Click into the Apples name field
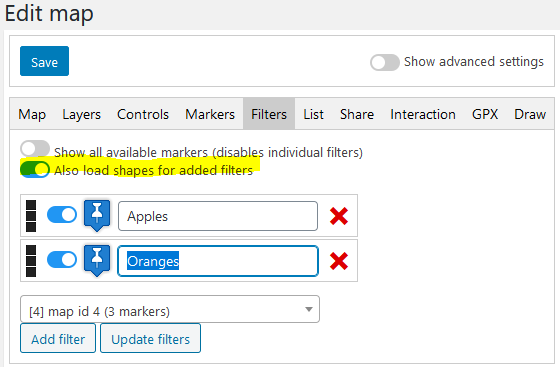 tap(218, 216)
